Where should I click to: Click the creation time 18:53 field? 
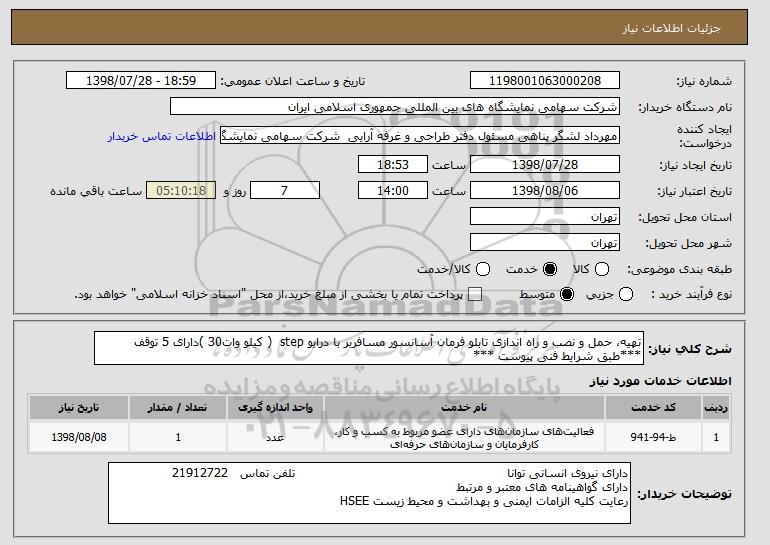point(393,164)
